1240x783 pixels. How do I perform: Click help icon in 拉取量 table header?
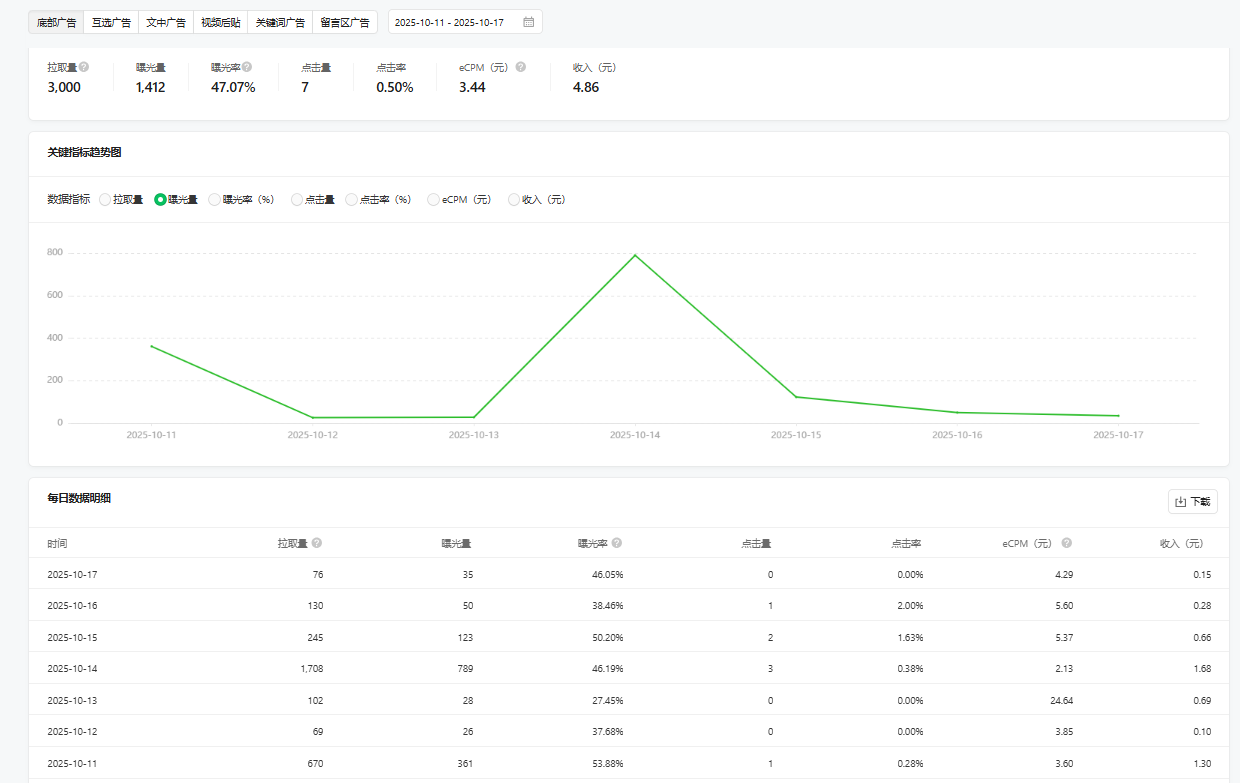tap(317, 543)
